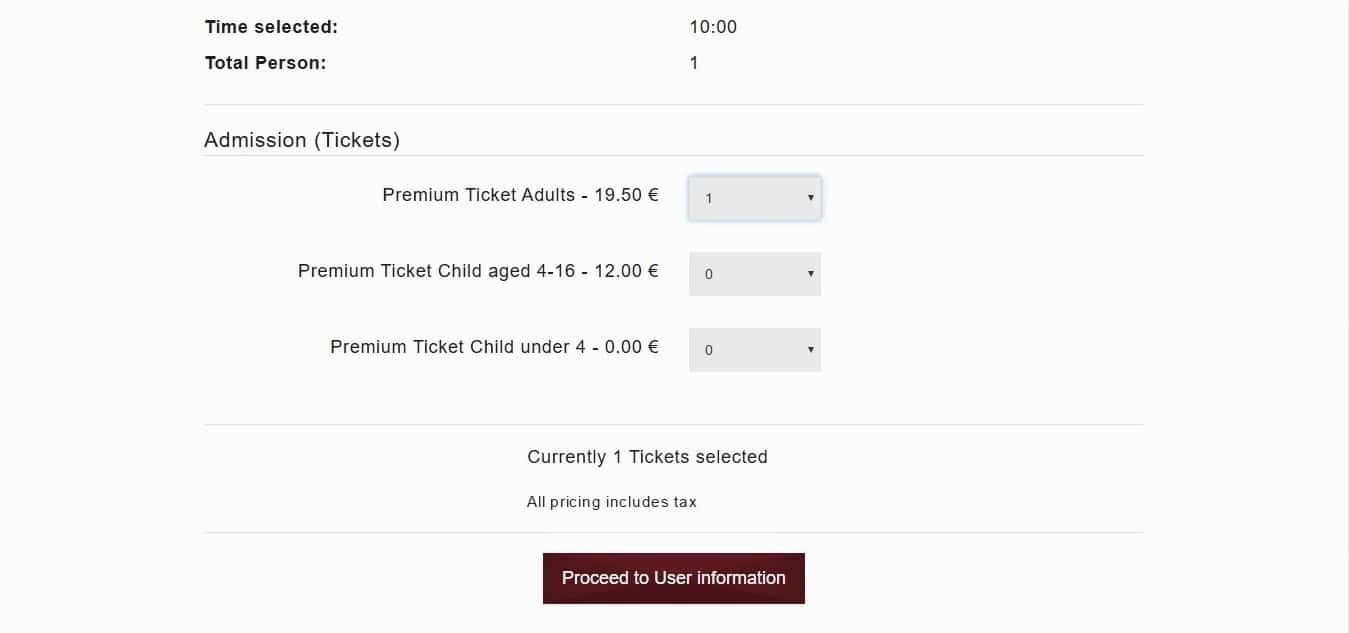This screenshot has width=1349, height=633.
Task: Click the arrow on the Adults ticket selector
Action: [x=810, y=198]
